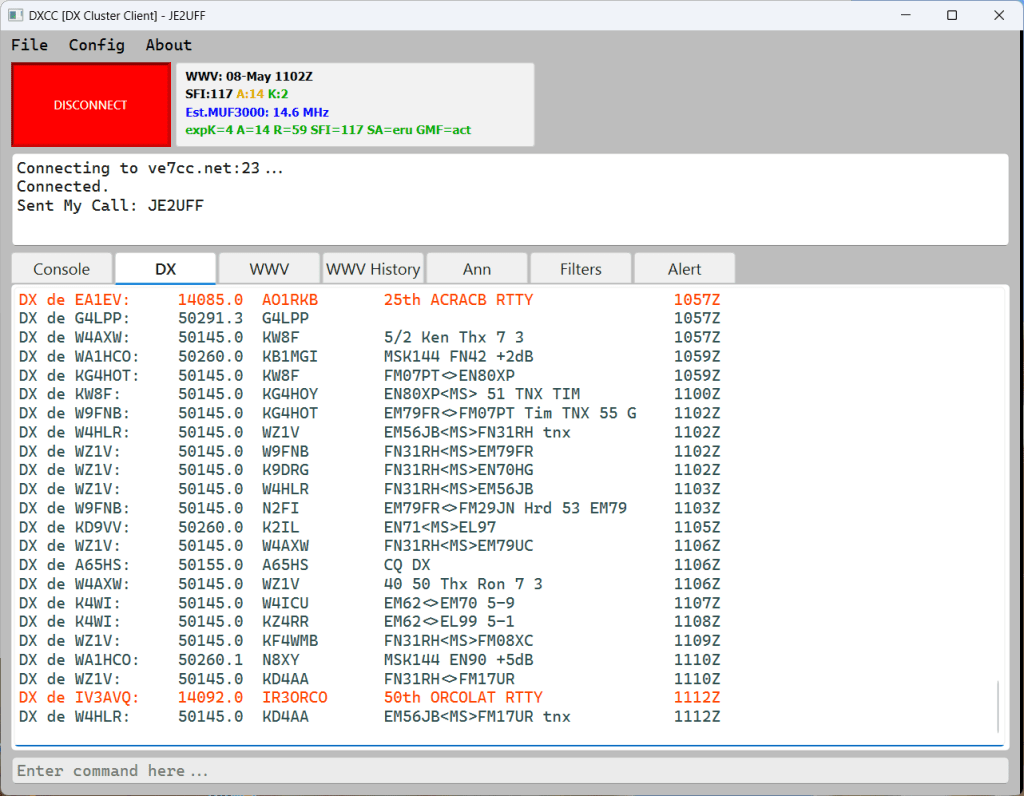Click frequency 50260.1 in the list
The height and width of the screenshot is (796, 1024).
tap(210, 660)
